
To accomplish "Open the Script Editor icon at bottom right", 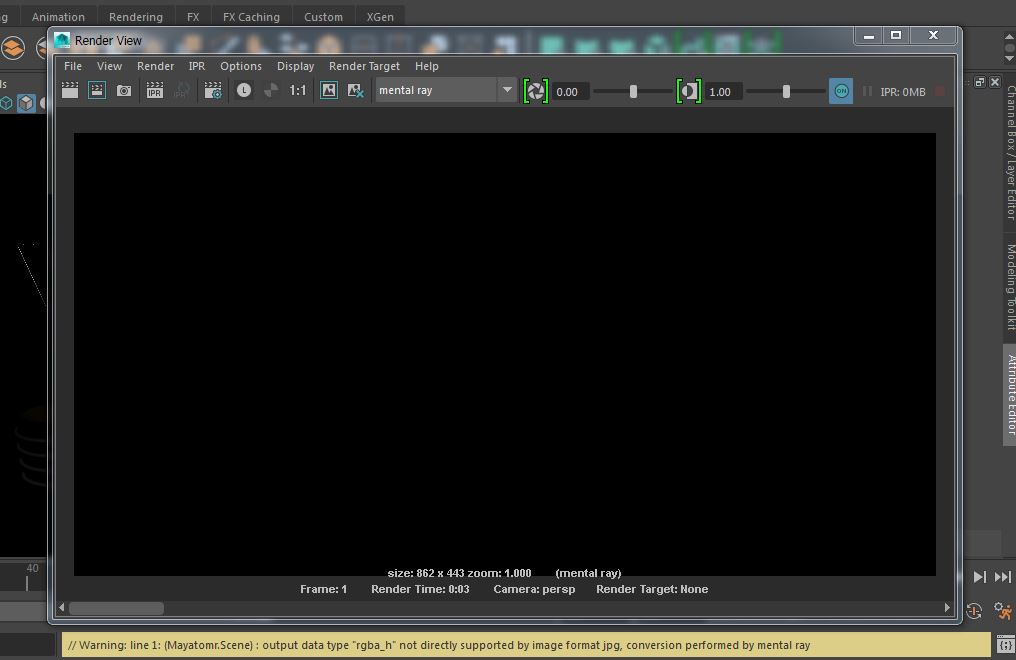I will [x=1006, y=644].
